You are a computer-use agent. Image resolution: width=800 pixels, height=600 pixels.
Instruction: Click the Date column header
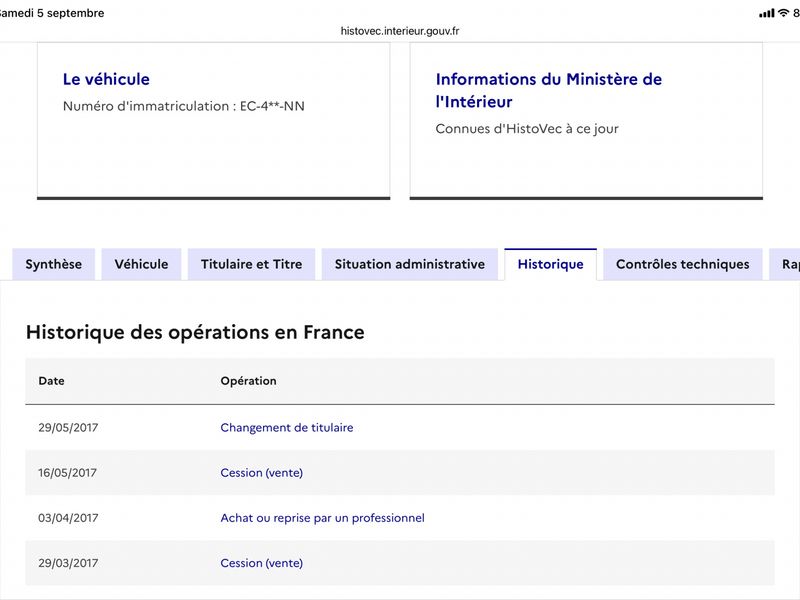[x=52, y=381]
